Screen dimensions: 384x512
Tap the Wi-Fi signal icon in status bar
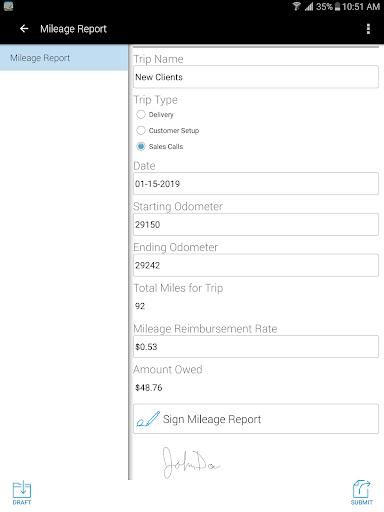tap(296, 6)
